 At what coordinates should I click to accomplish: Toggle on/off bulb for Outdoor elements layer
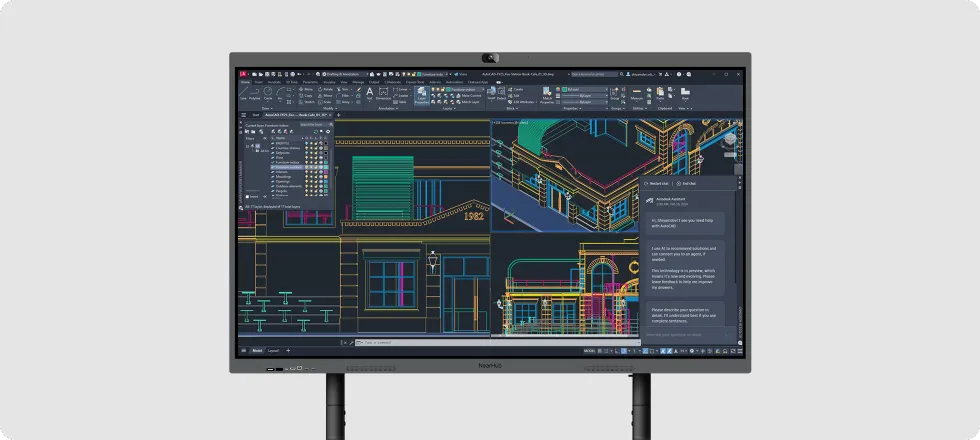306,186
